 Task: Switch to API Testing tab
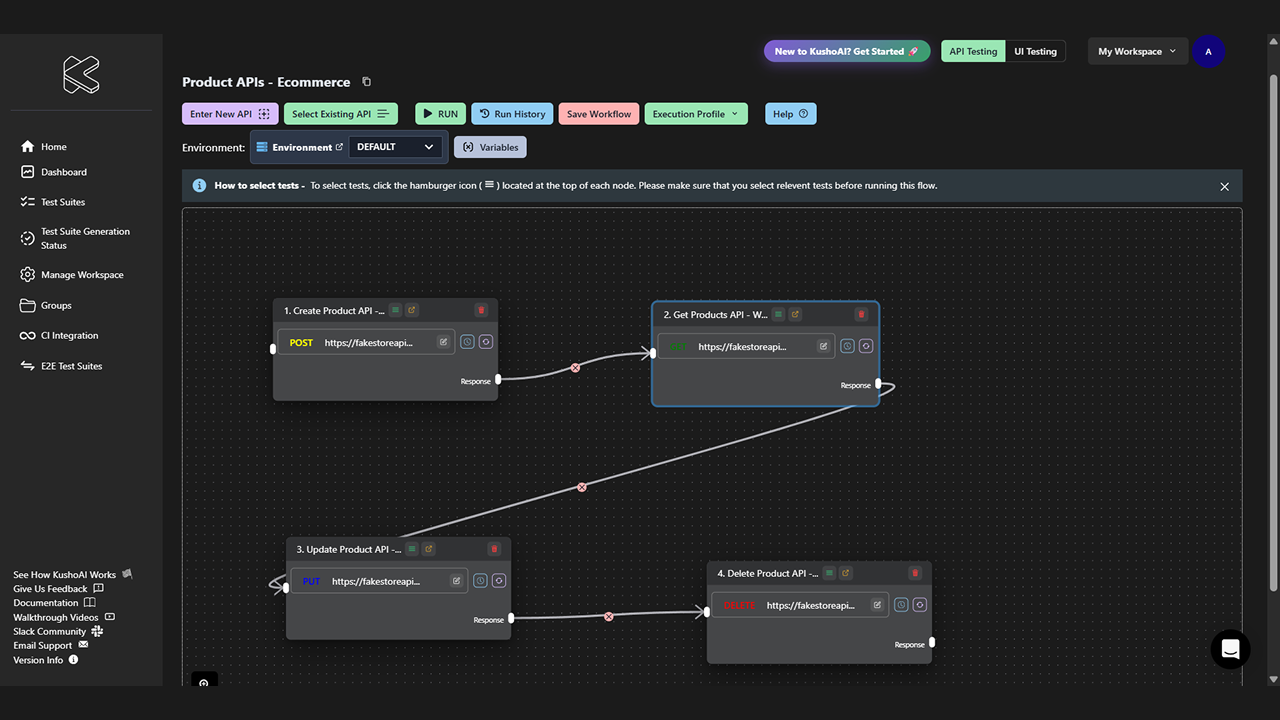pyautogui.click(x=973, y=52)
